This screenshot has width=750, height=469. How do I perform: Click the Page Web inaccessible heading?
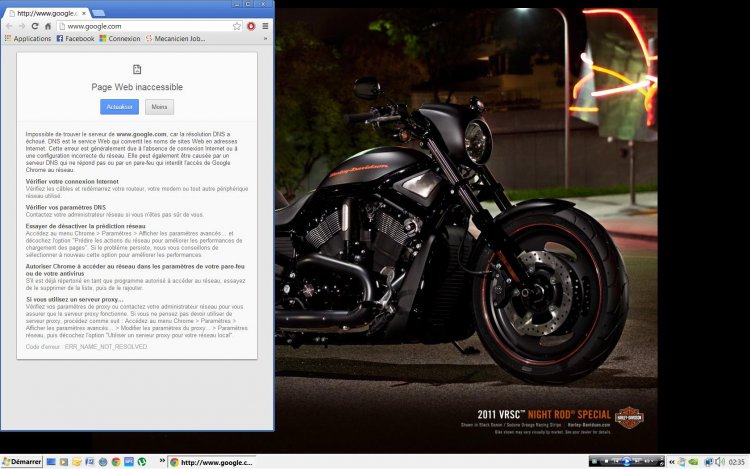137,87
